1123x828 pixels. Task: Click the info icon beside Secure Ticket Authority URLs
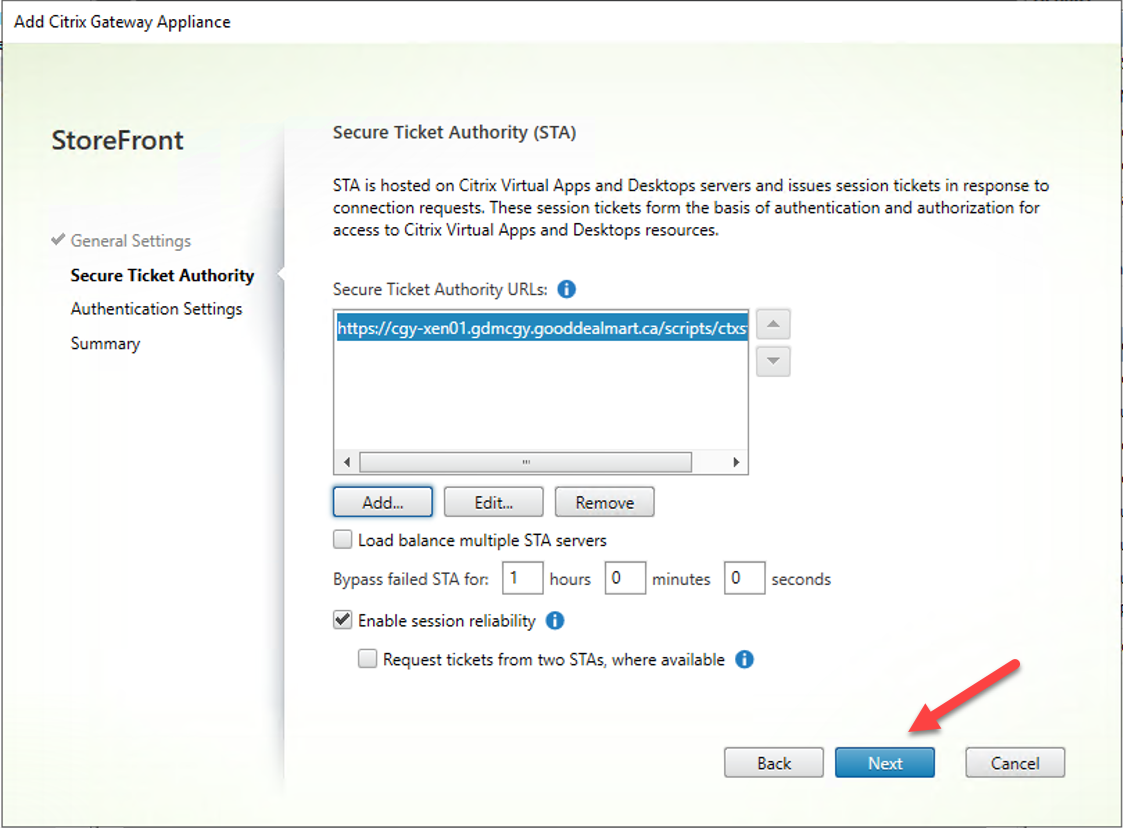[x=566, y=289]
